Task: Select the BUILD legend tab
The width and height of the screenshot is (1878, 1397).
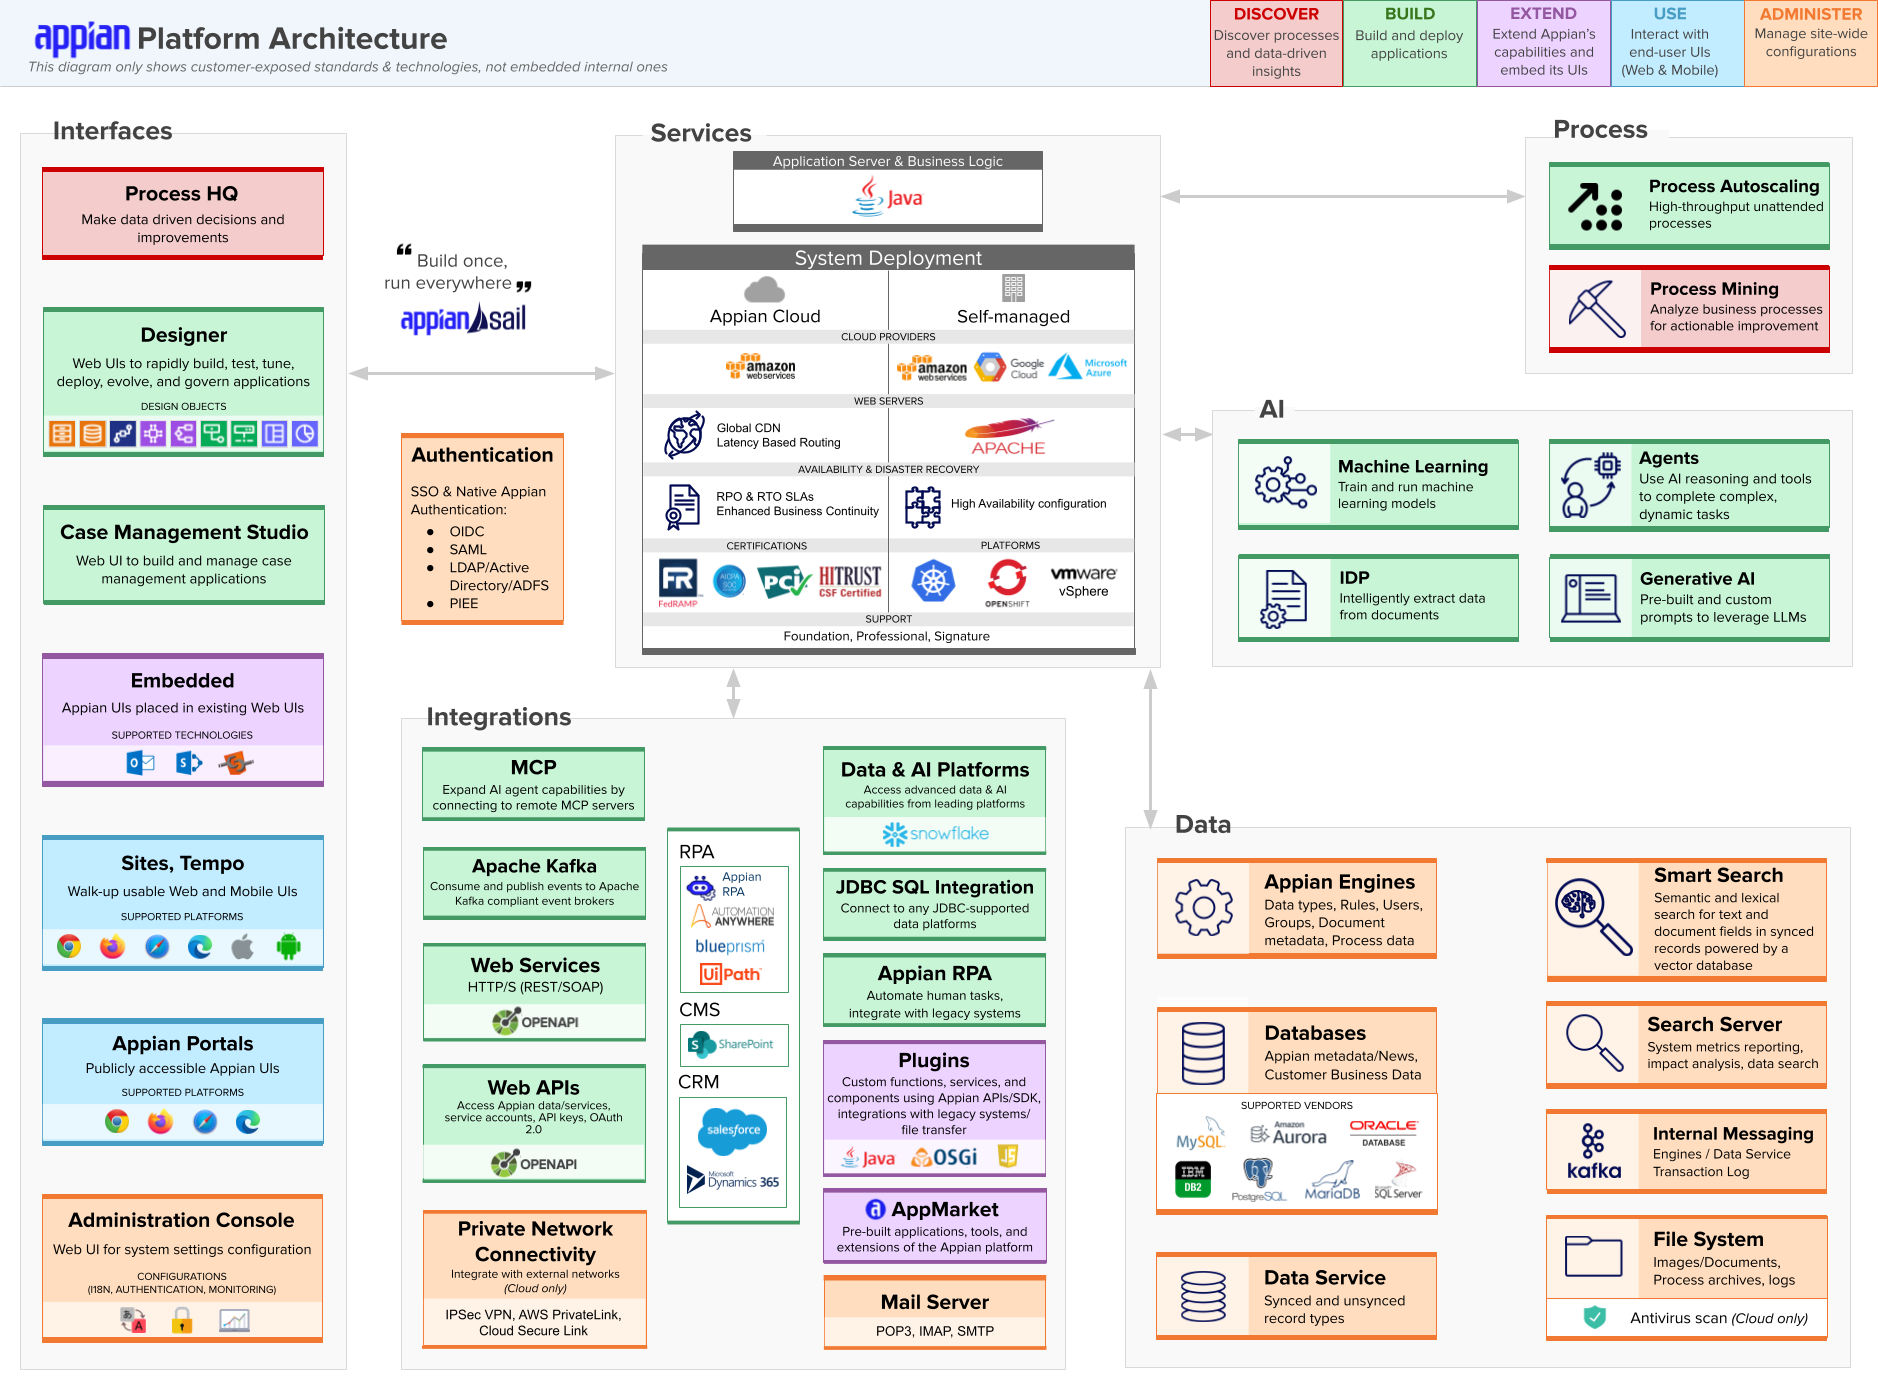Action: tap(1410, 43)
